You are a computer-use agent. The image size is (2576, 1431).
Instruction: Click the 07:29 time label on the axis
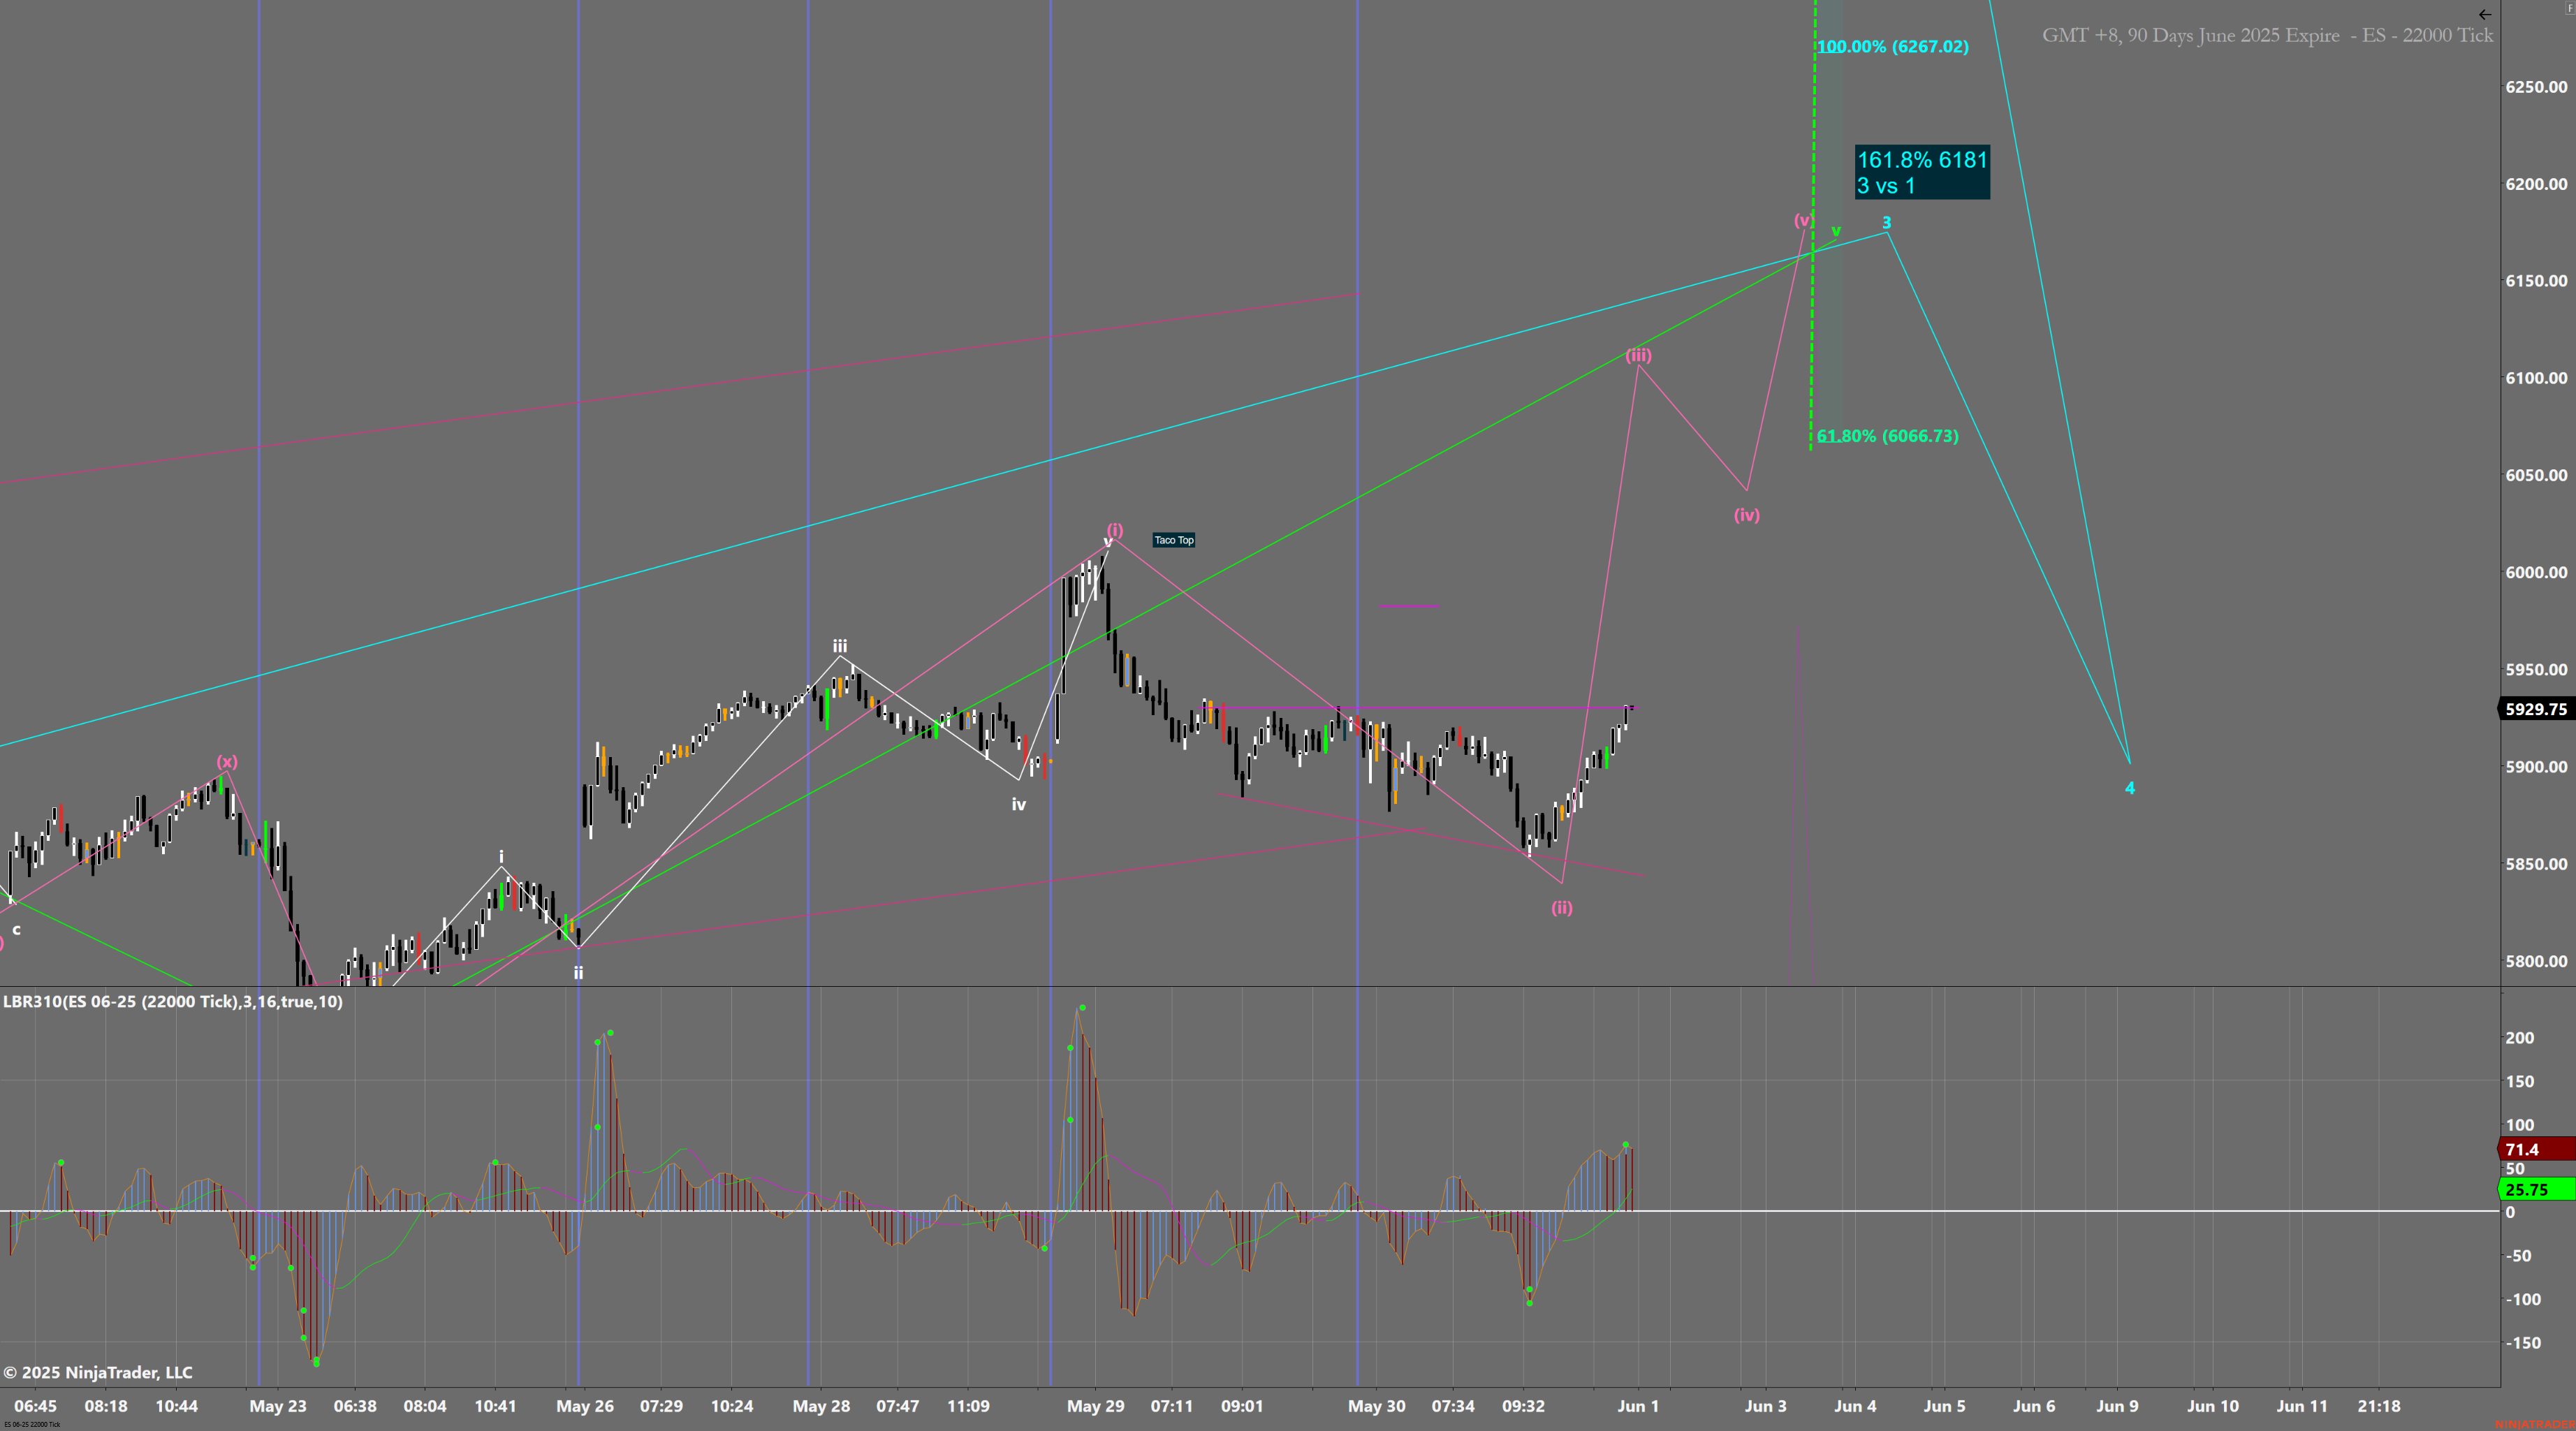coord(662,1406)
